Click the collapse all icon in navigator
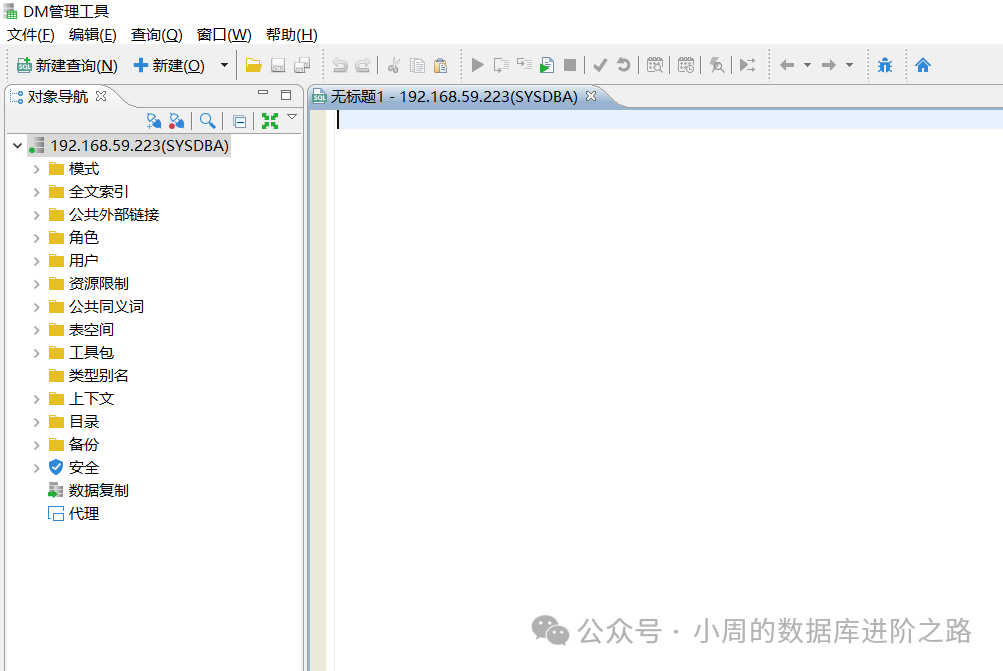The image size is (1003, 671). 239,122
